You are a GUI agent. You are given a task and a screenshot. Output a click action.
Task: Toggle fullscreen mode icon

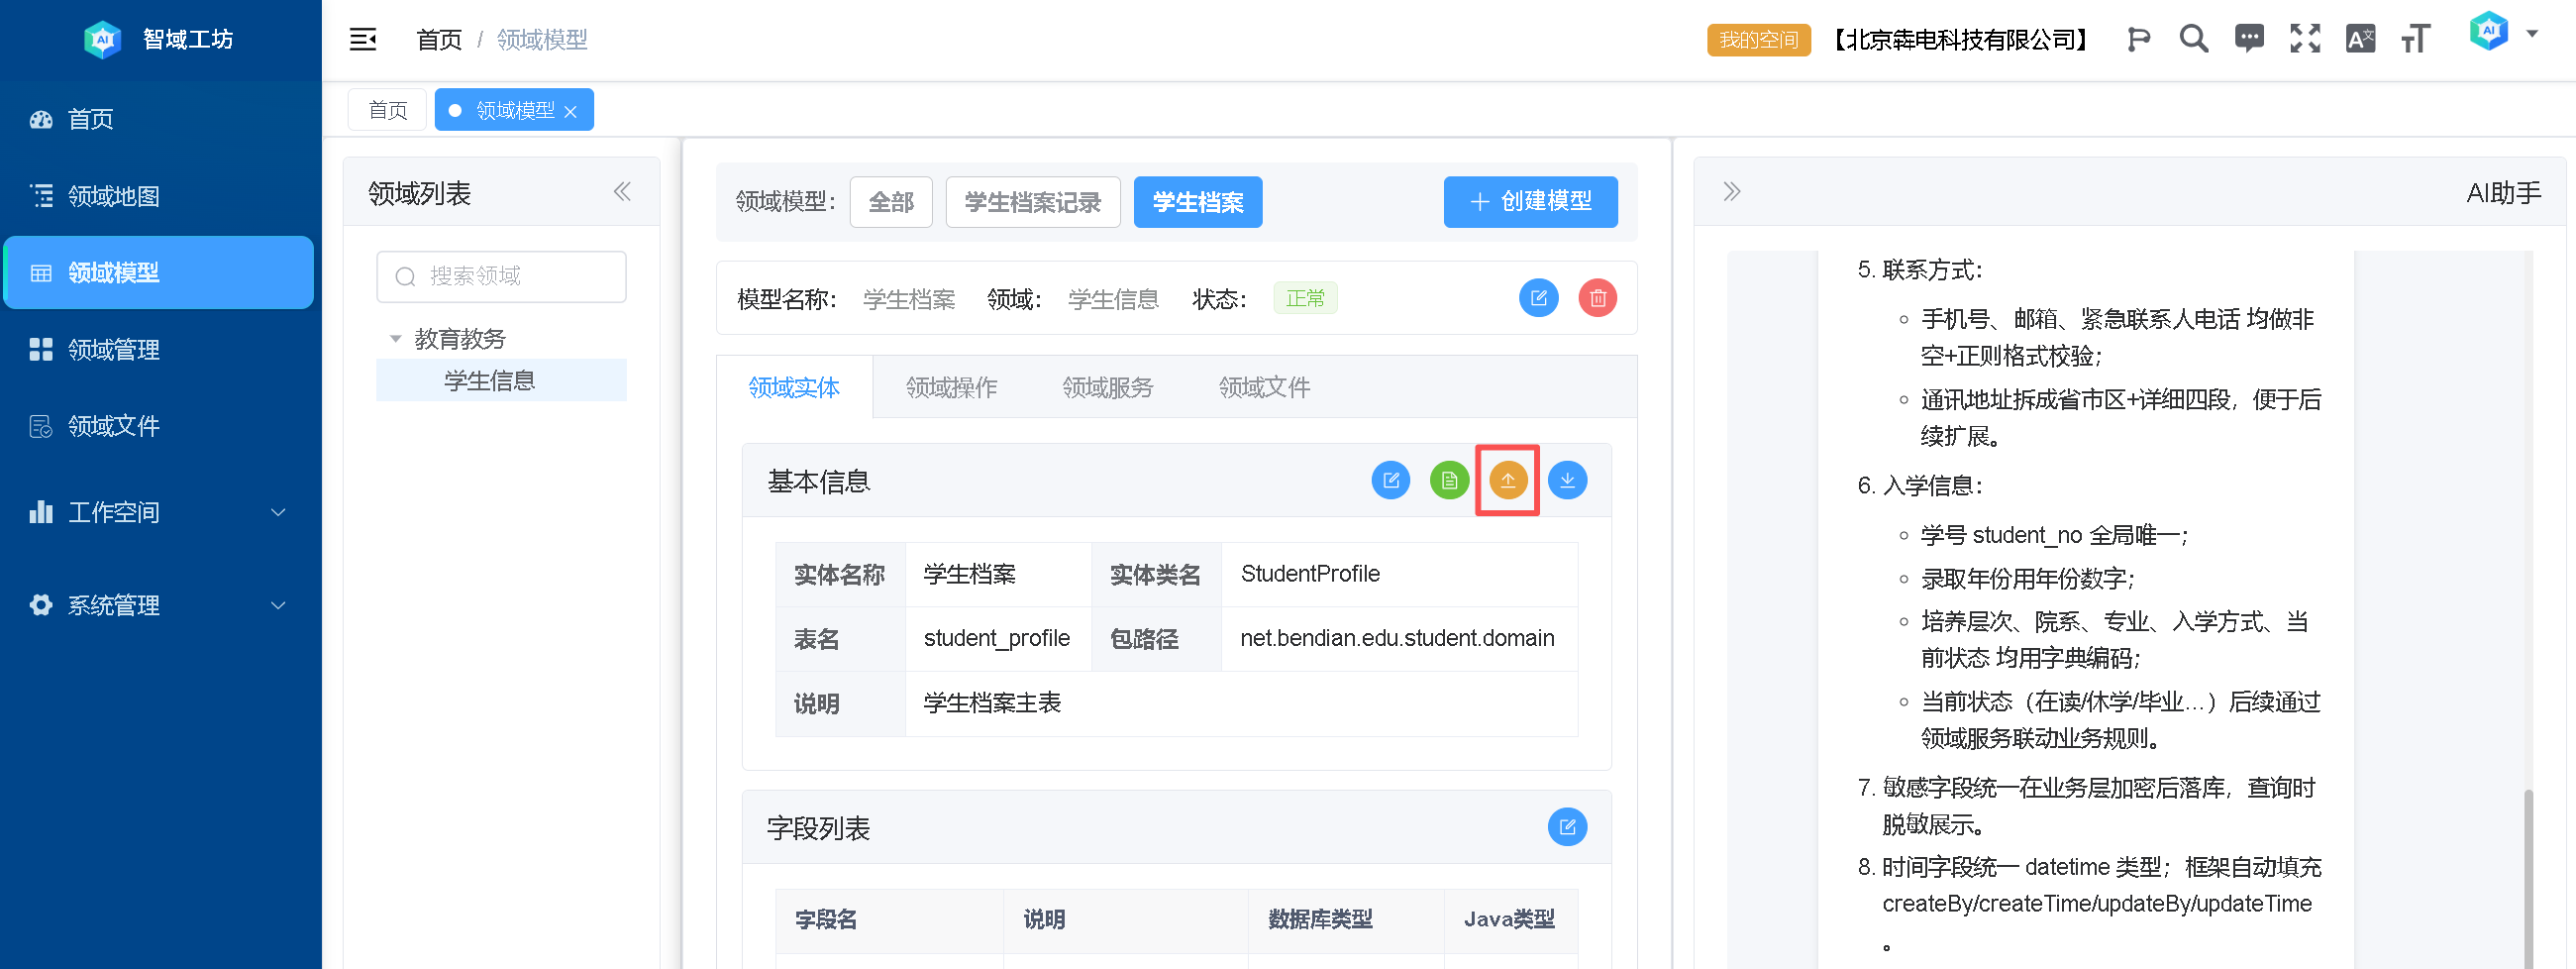coord(2304,39)
